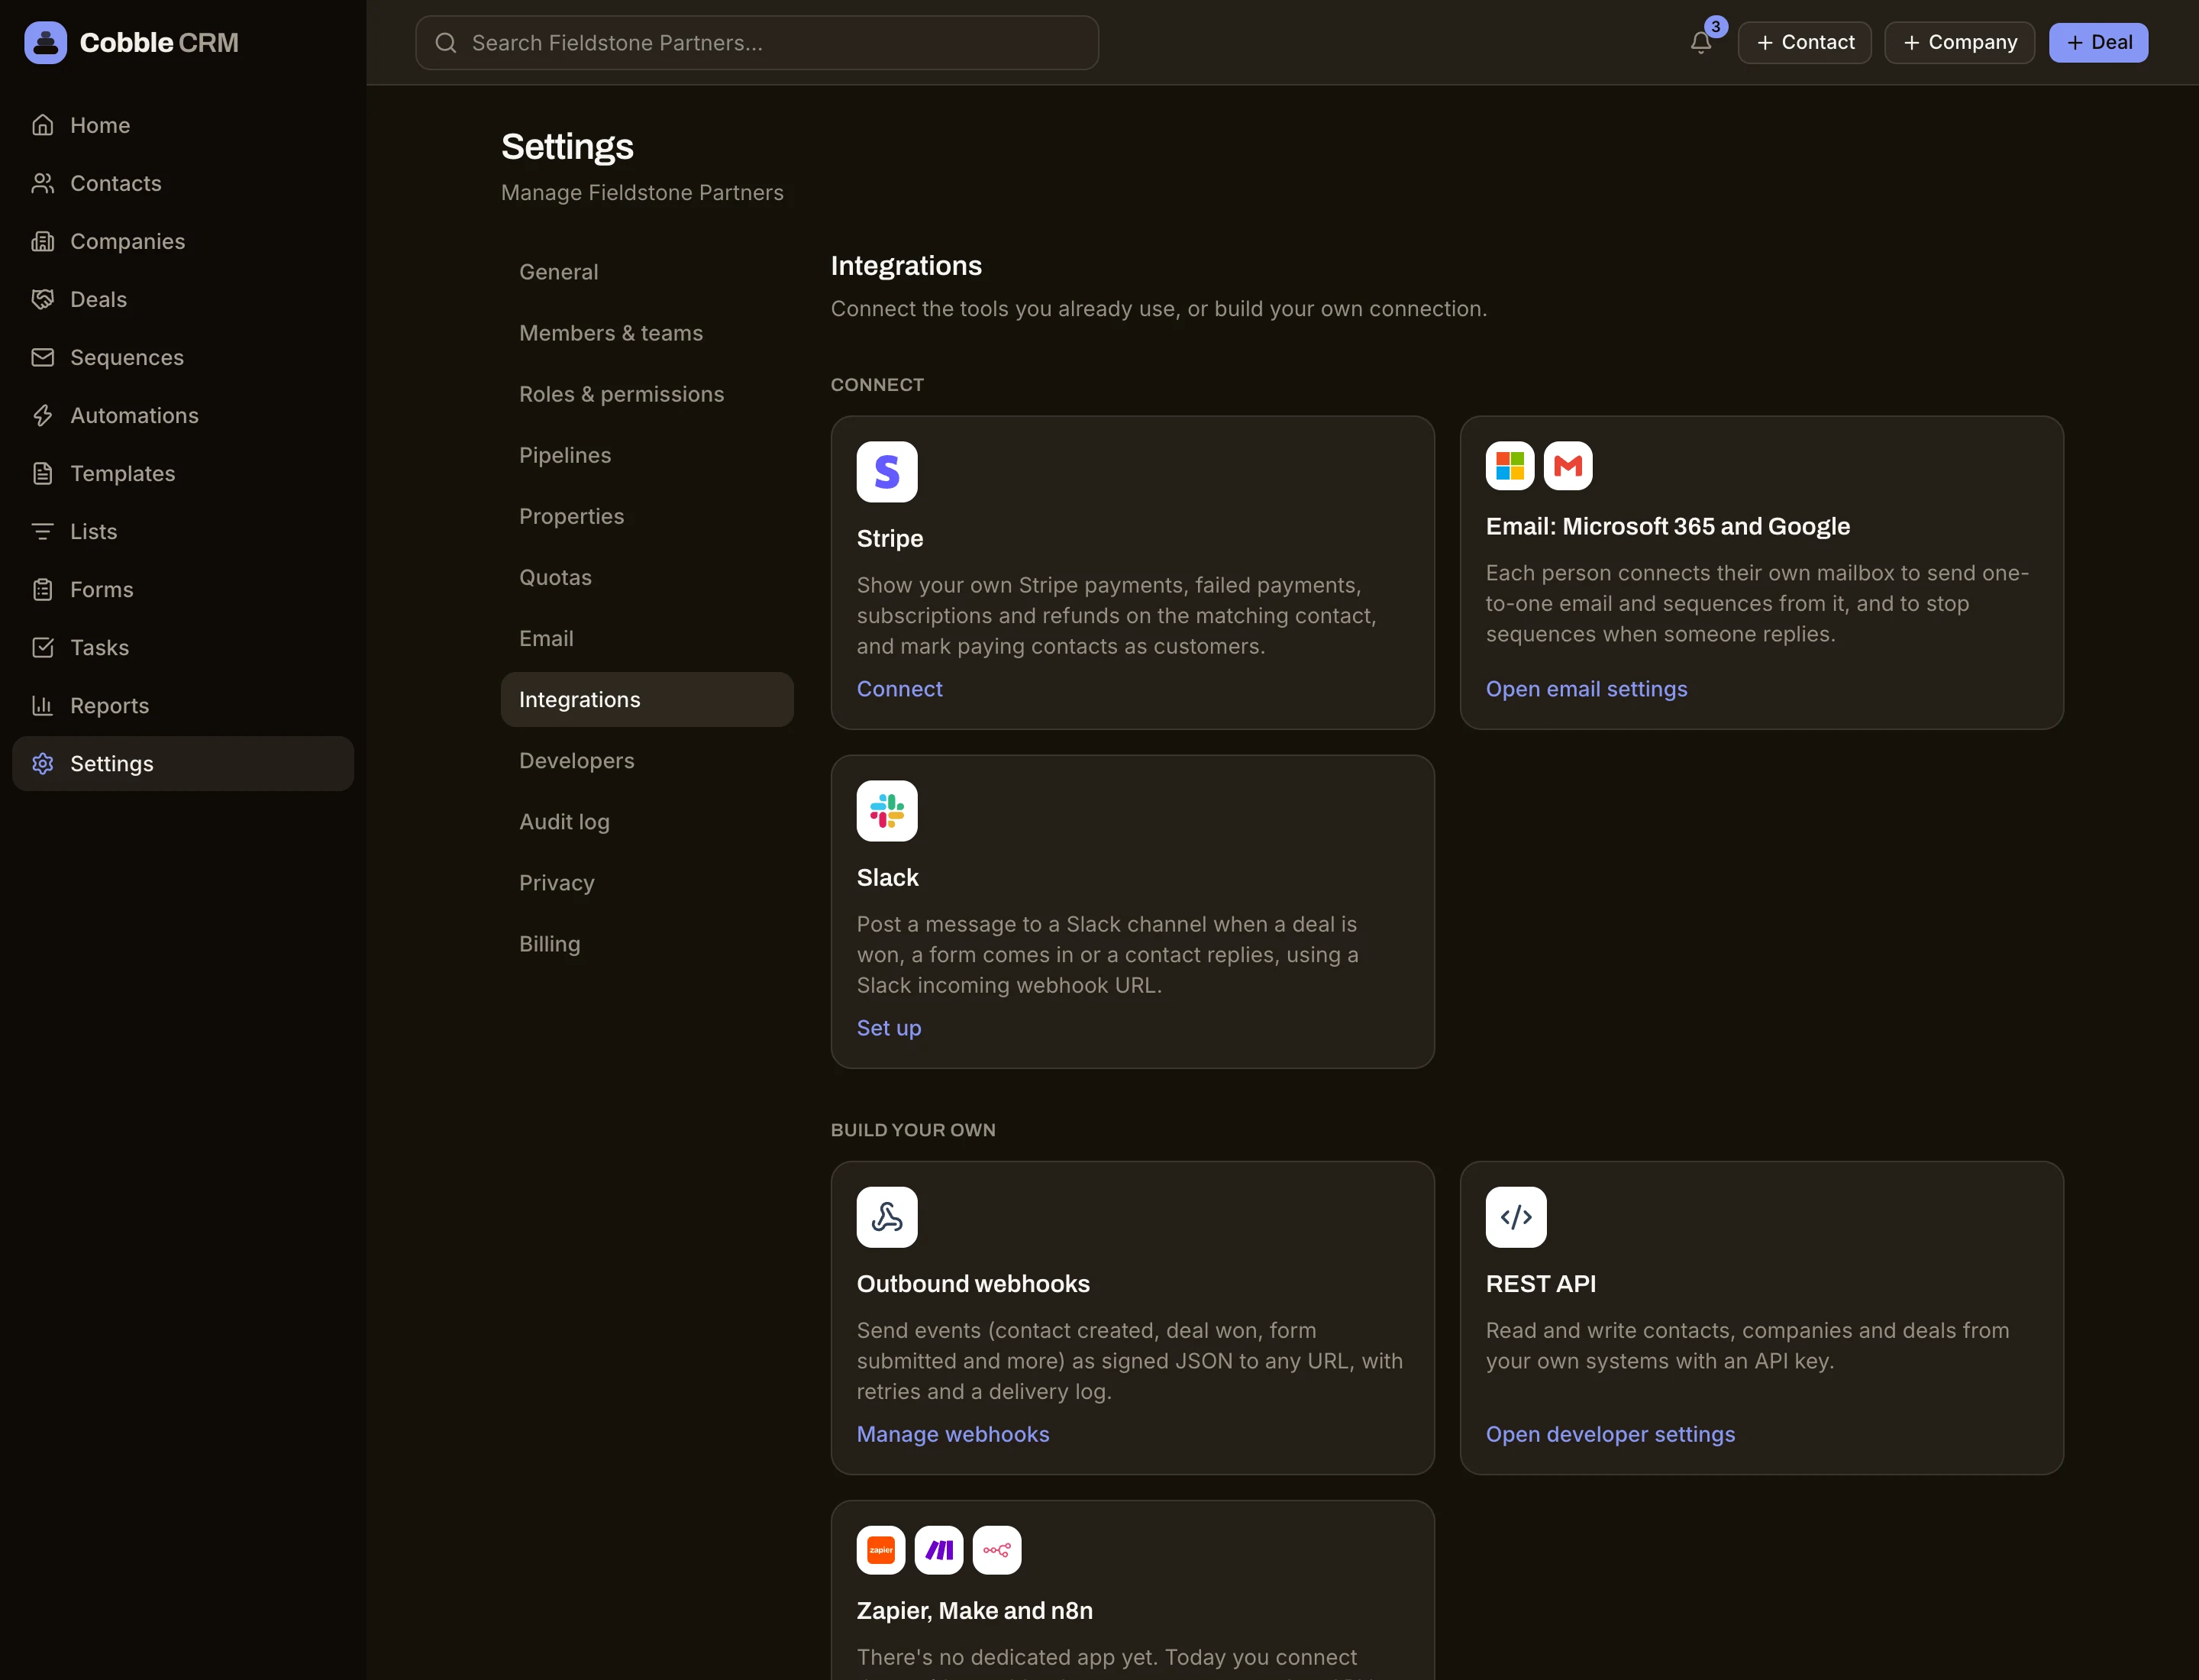Click Connect under Stripe
Screen dimensions: 2199x1680
[900, 689]
